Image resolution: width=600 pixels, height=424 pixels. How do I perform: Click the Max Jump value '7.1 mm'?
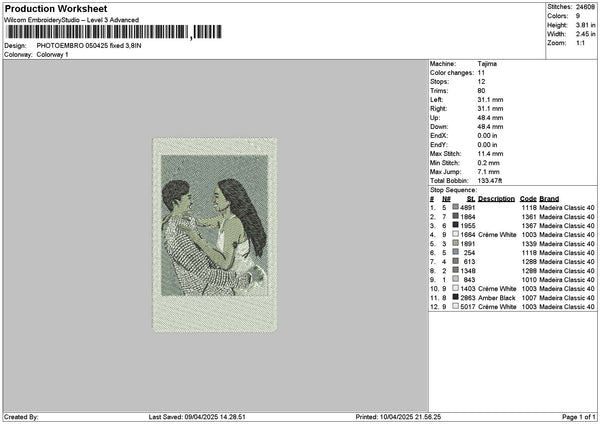pos(488,172)
